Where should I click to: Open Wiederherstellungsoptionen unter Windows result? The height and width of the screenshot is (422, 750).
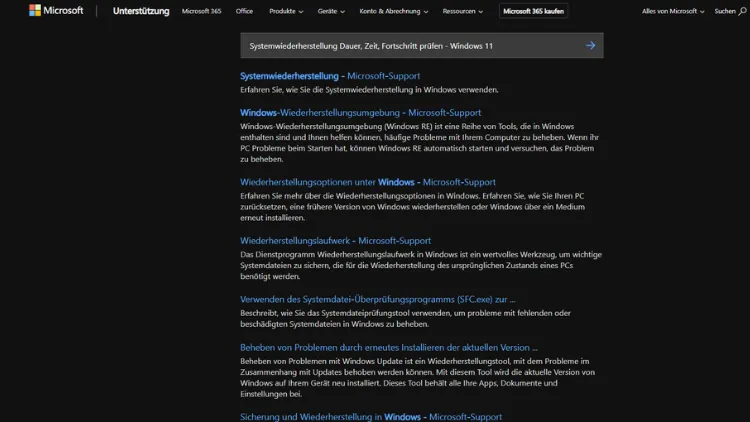pos(368,182)
